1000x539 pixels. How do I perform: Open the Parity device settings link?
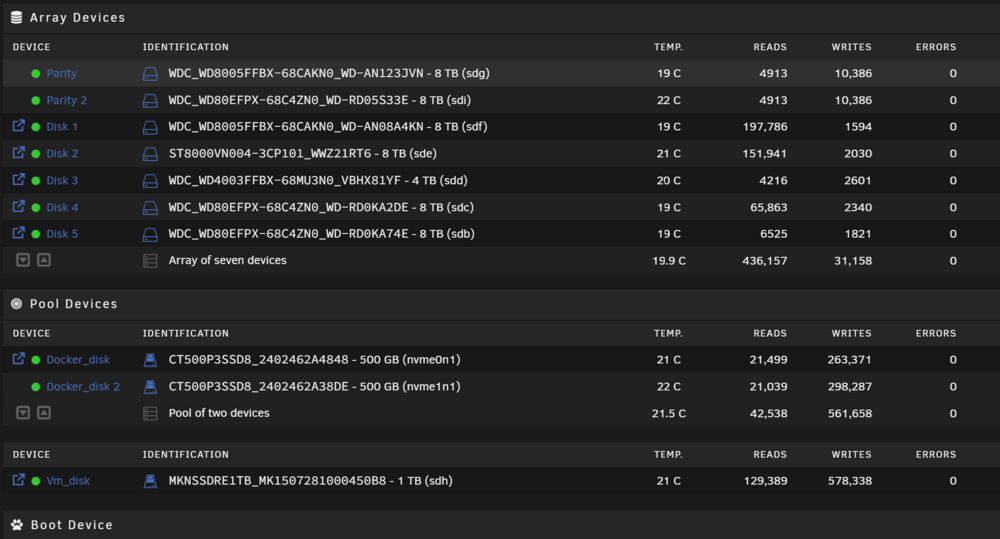point(61,73)
